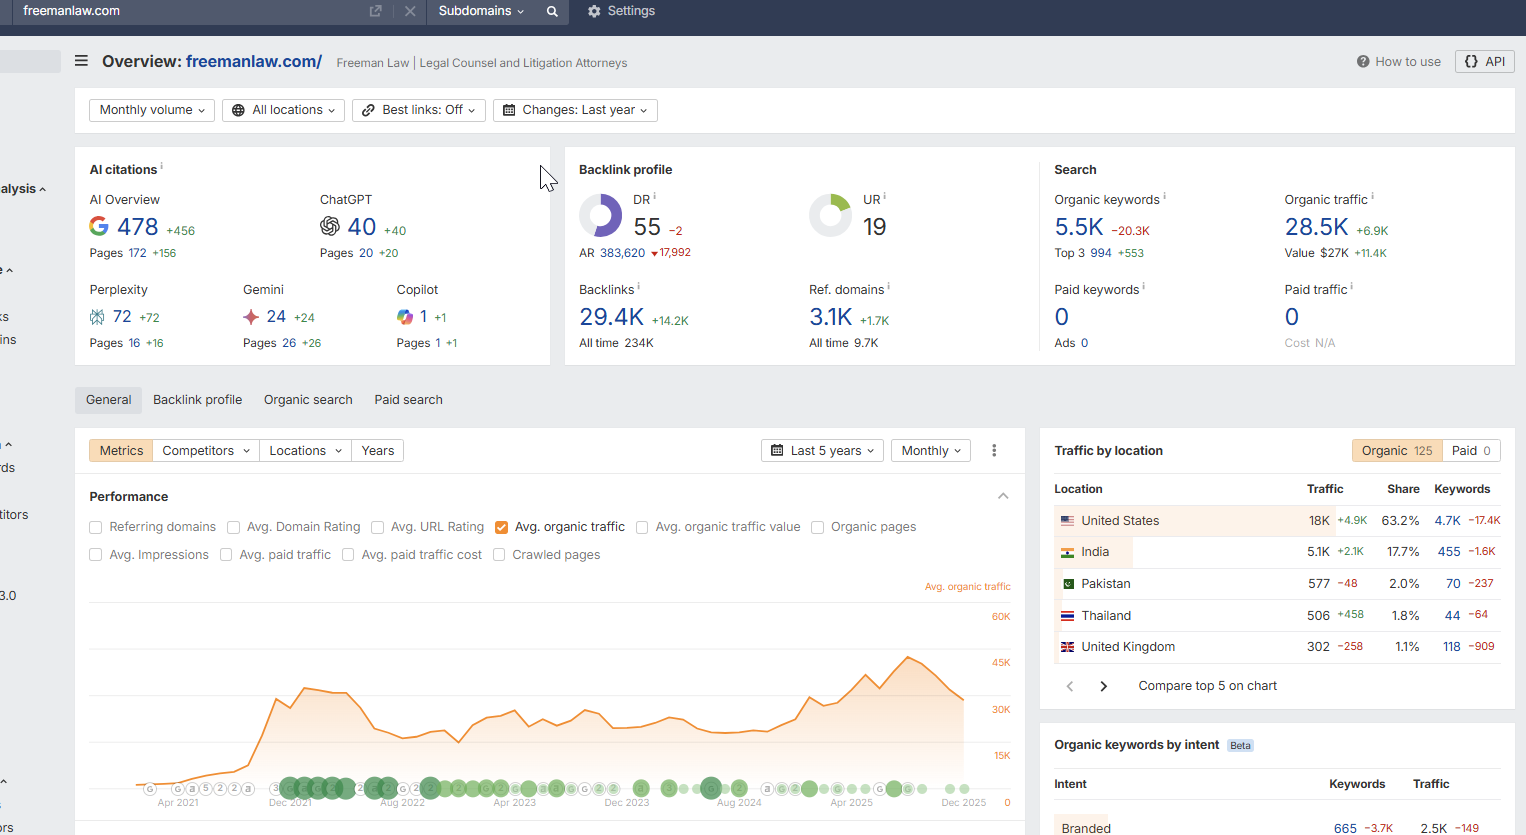Open Organic keywords 5.5K link
Image resolution: width=1526 pixels, height=835 pixels.
point(1079,227)
